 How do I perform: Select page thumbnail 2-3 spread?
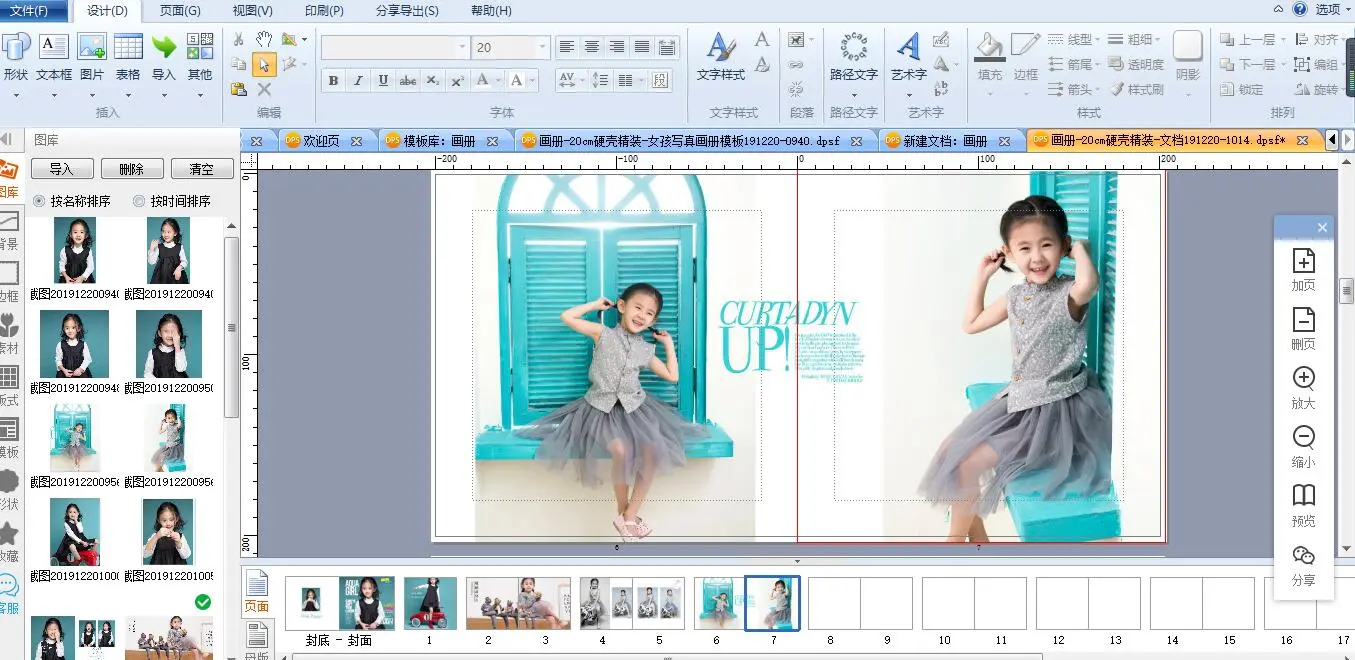point(518,603)
